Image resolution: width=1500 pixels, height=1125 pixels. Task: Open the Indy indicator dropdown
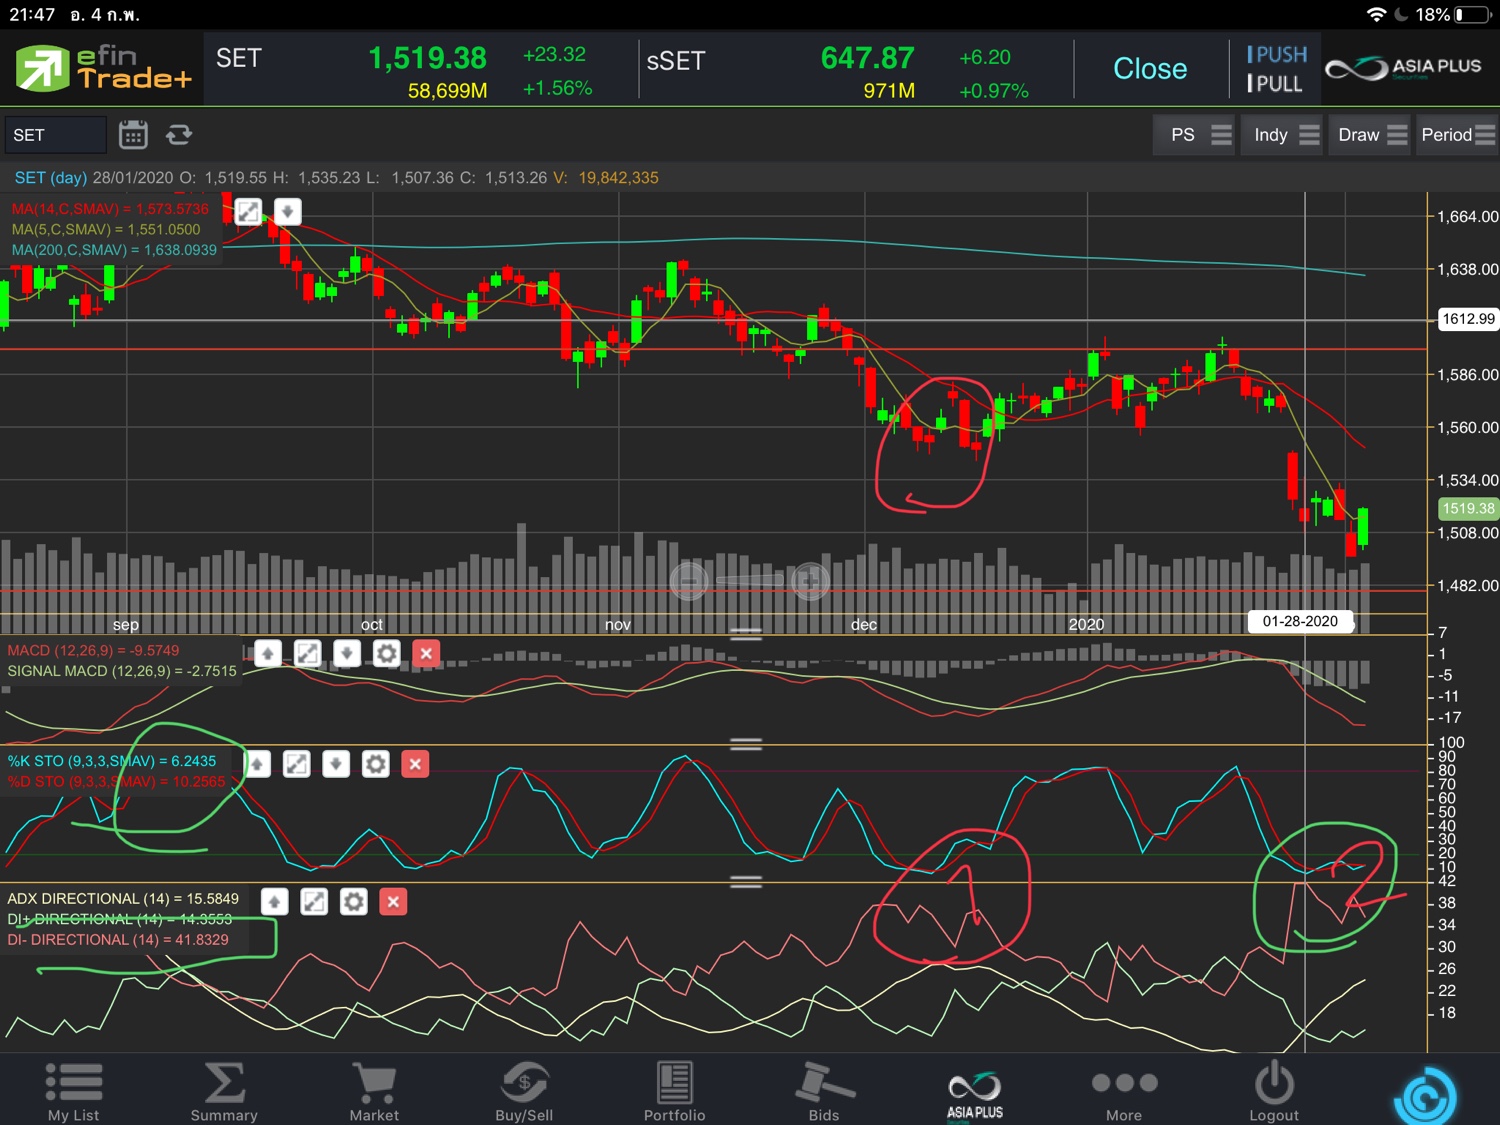(x=1285, y=135)
